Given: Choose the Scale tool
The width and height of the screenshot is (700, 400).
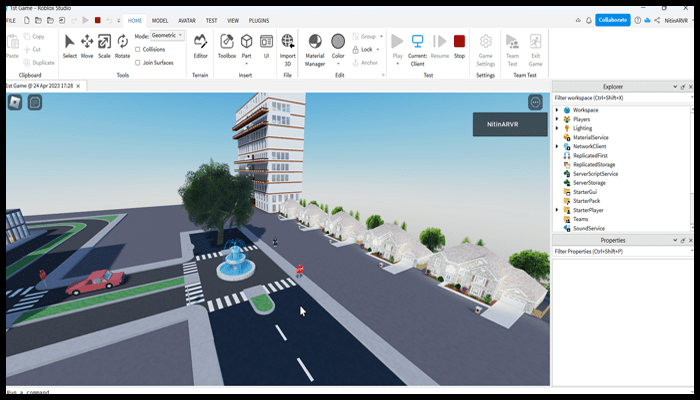Looking at the screenshot, I should click(x=104, y=46).
